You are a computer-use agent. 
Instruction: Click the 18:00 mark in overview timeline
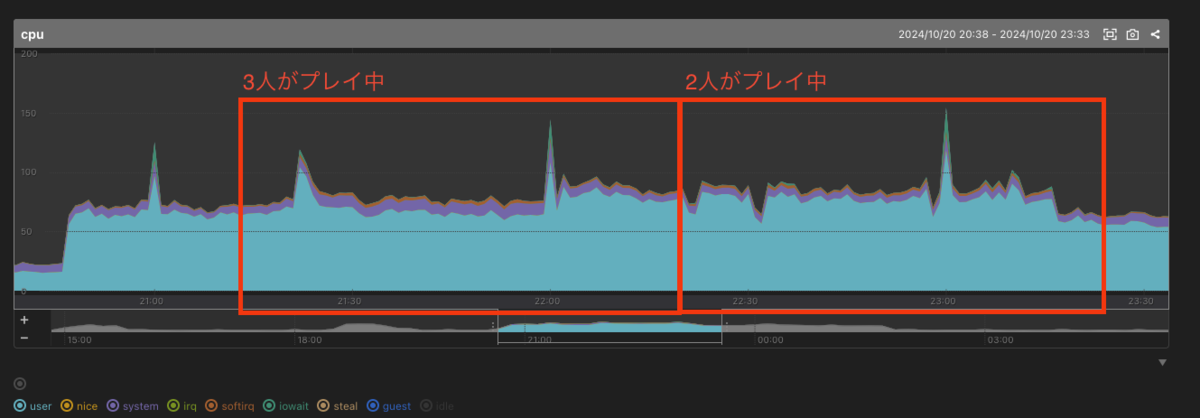[x=309, y=340]
